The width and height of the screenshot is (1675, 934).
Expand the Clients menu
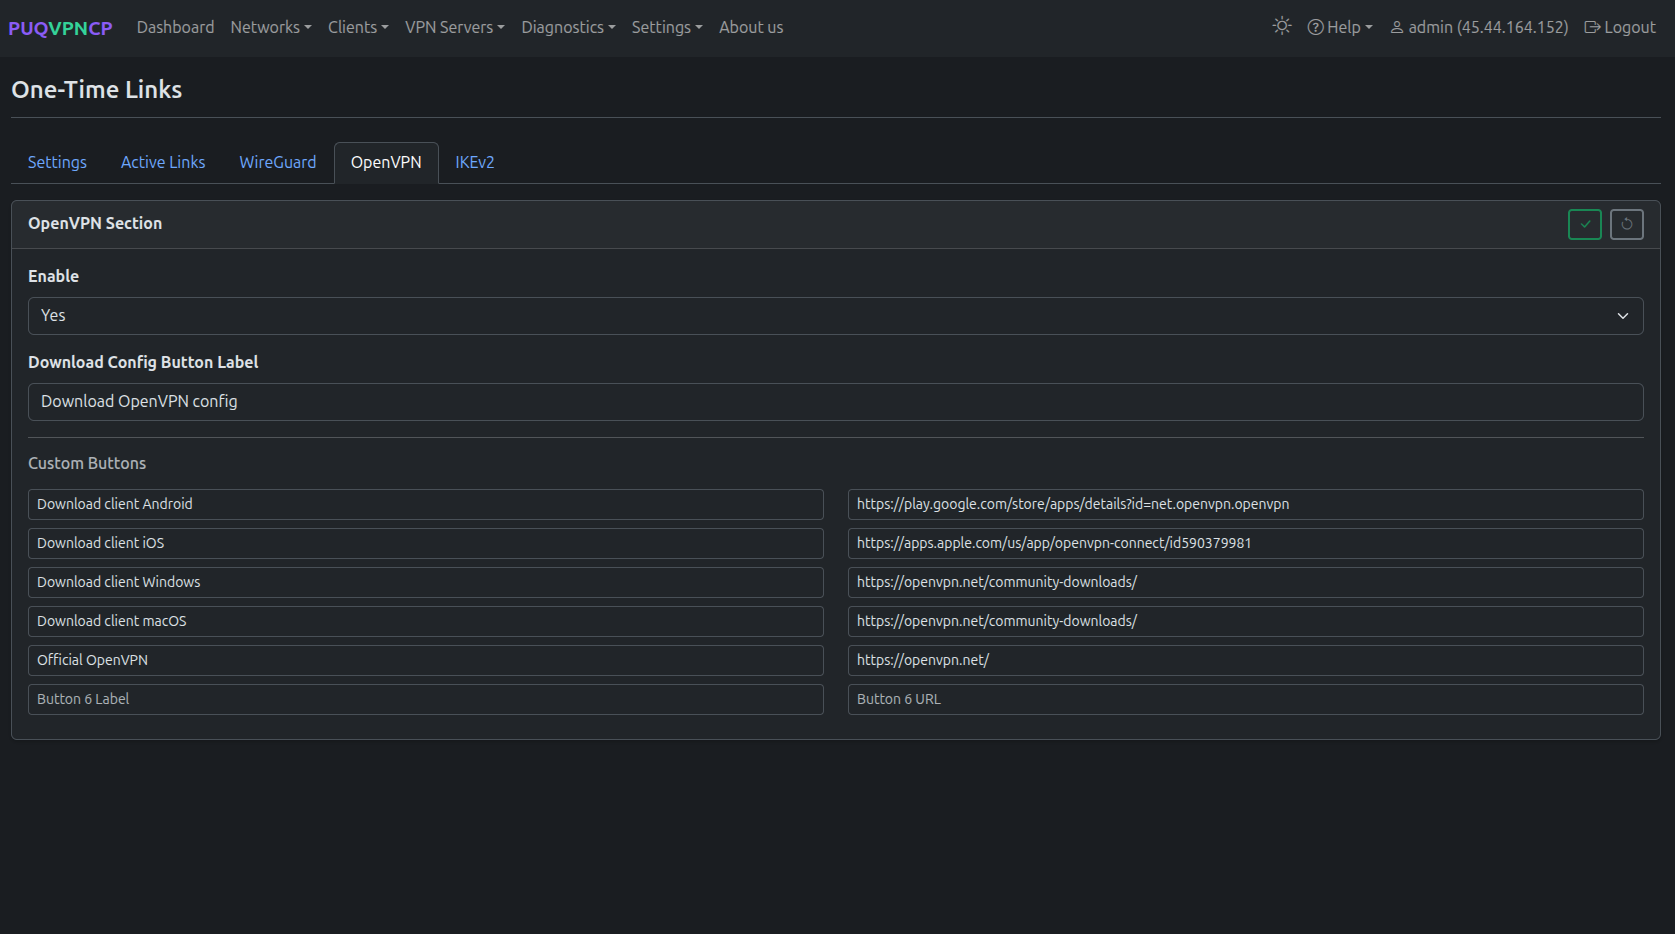coord(358,27)
